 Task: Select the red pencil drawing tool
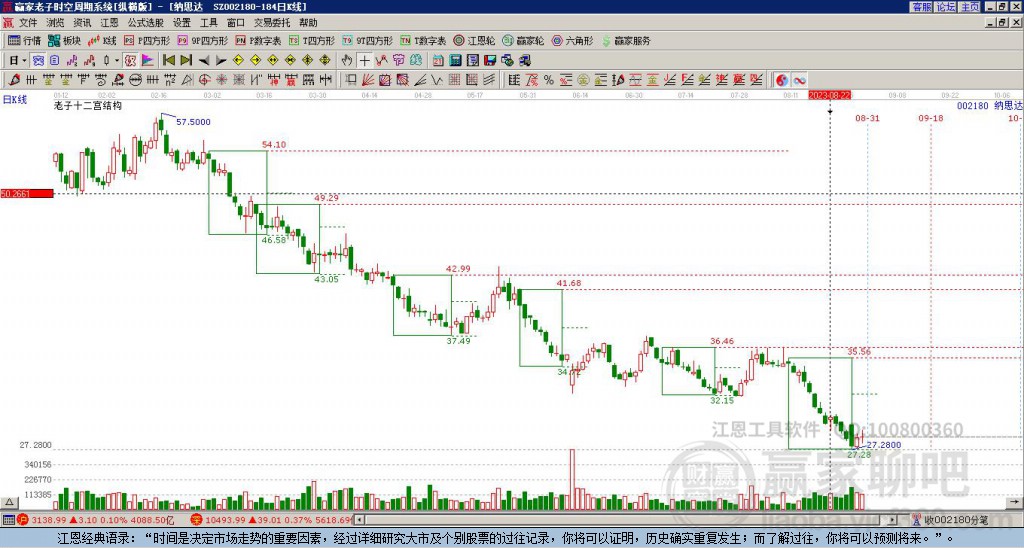14,80
